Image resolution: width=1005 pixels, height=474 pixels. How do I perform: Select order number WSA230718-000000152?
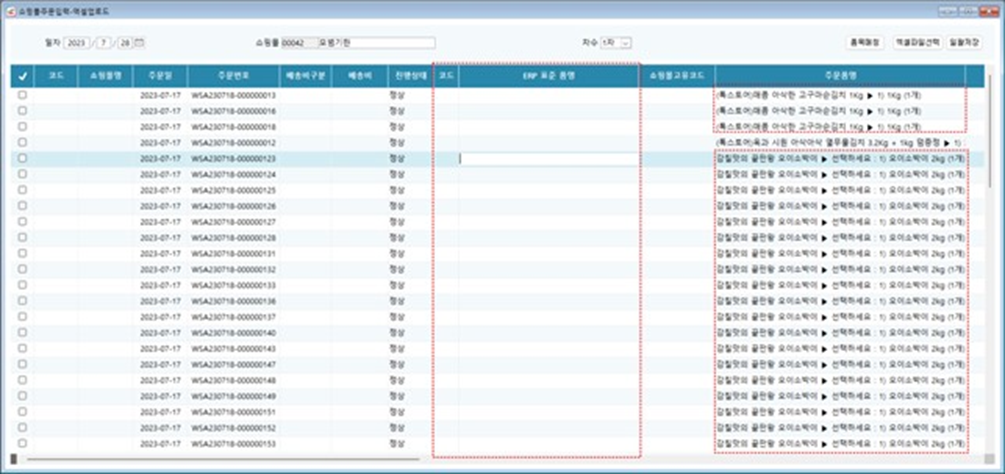233,427
